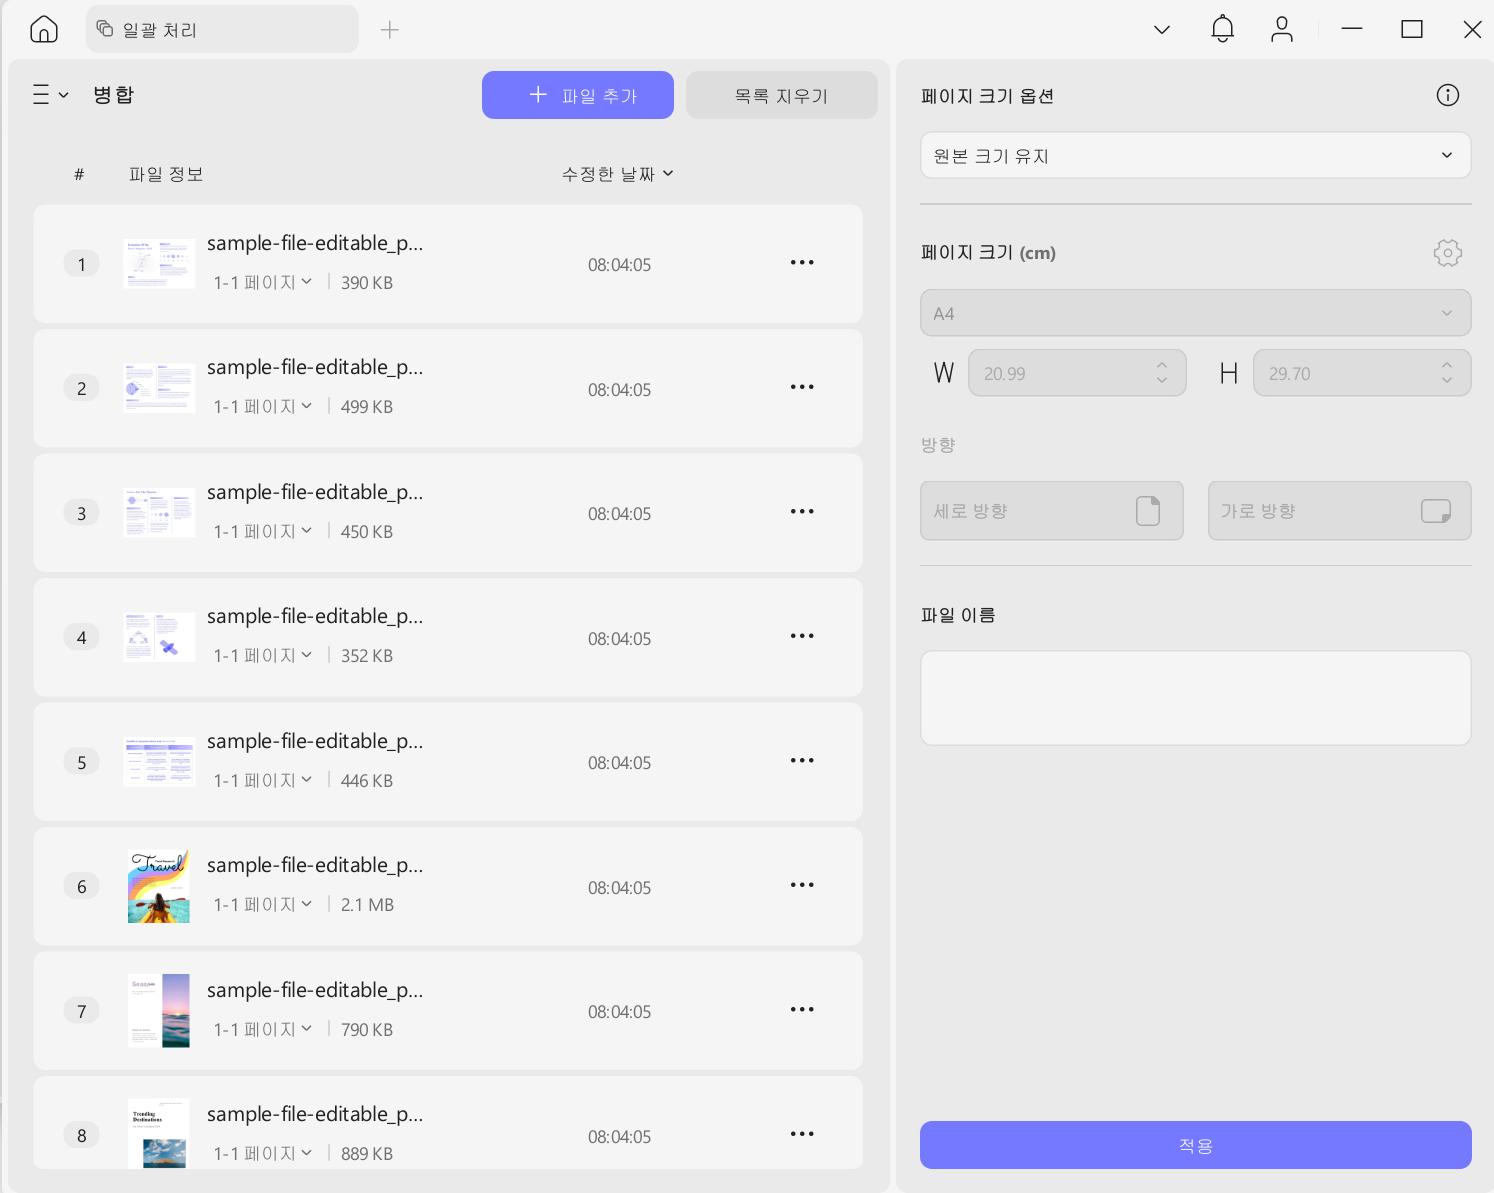The height and width of the screenshot is (1193, 1494).
Task: Open the A4 page size dropdown
Action: (x=1195, y=313)
